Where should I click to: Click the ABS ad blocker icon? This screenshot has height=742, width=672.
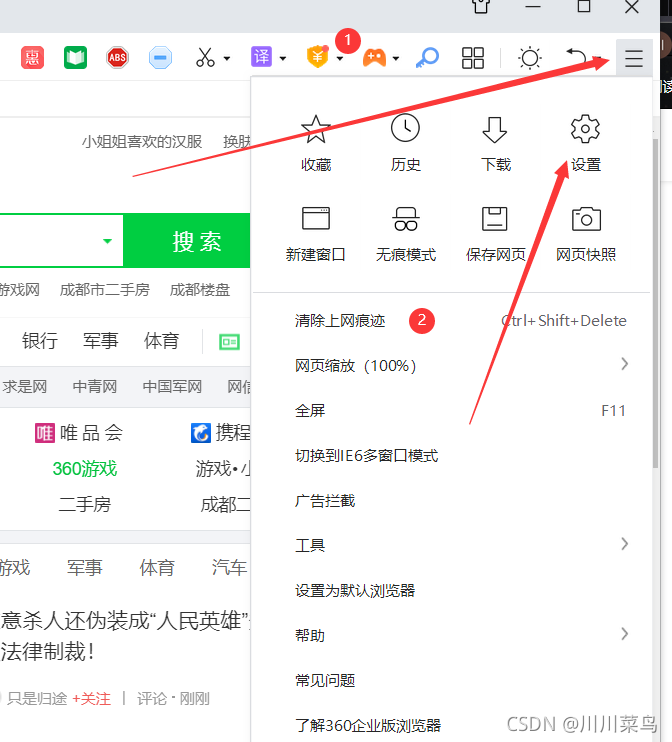[x=117, y=58]
